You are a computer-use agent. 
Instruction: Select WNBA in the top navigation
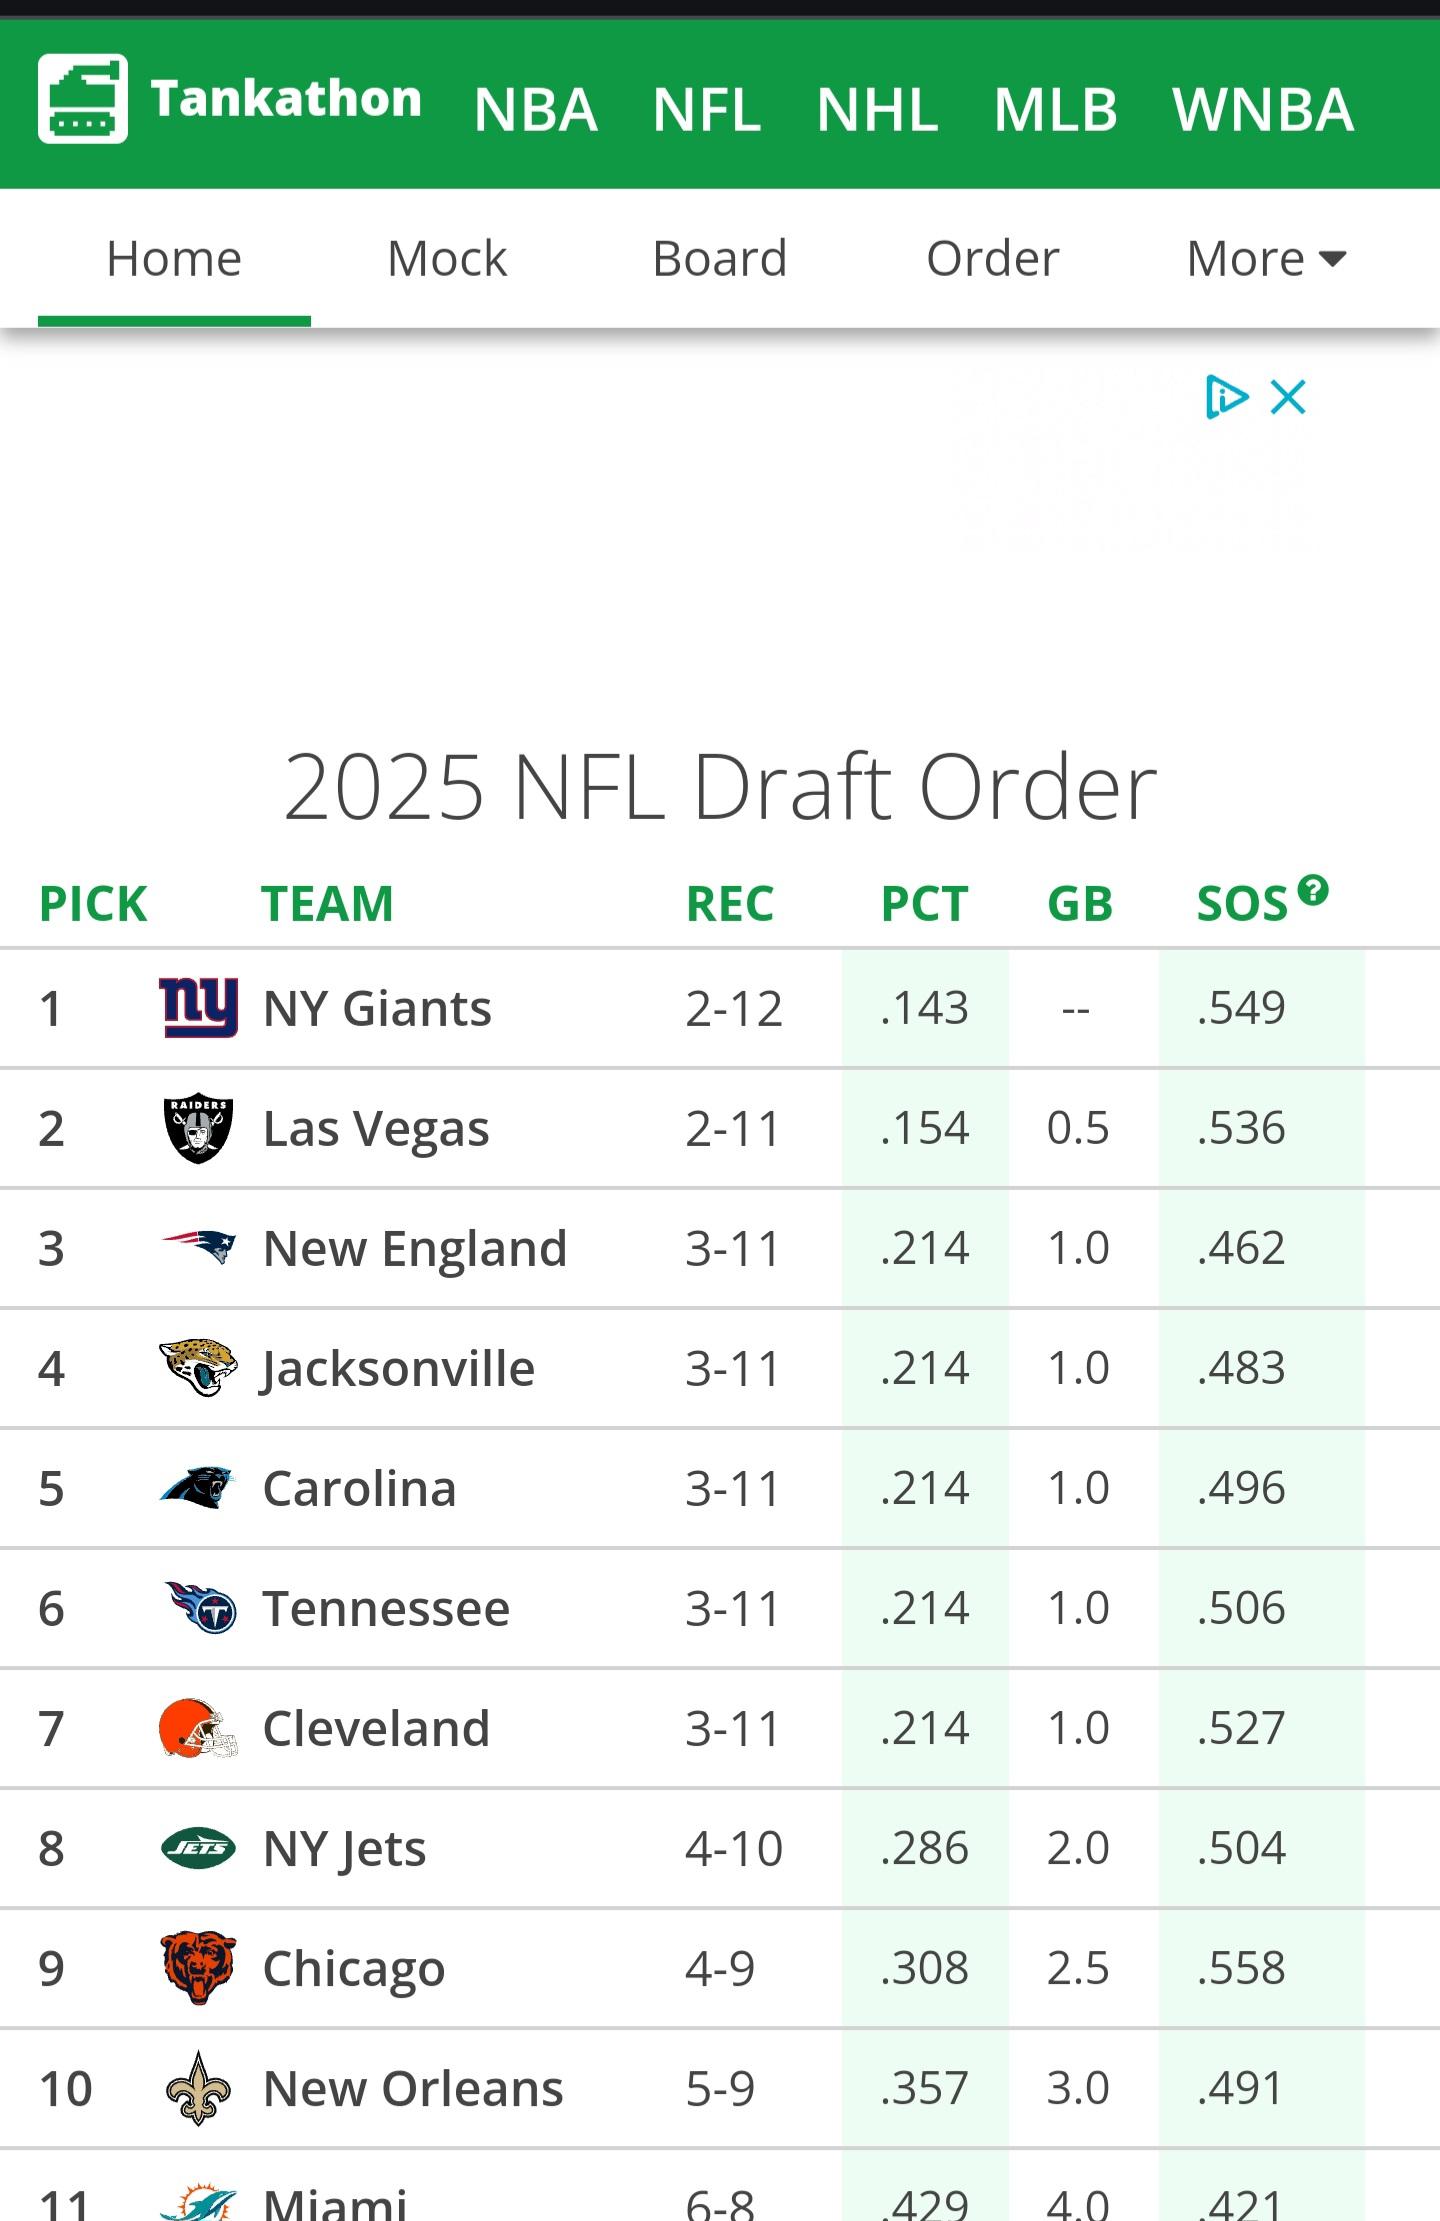click(1263, 109)
